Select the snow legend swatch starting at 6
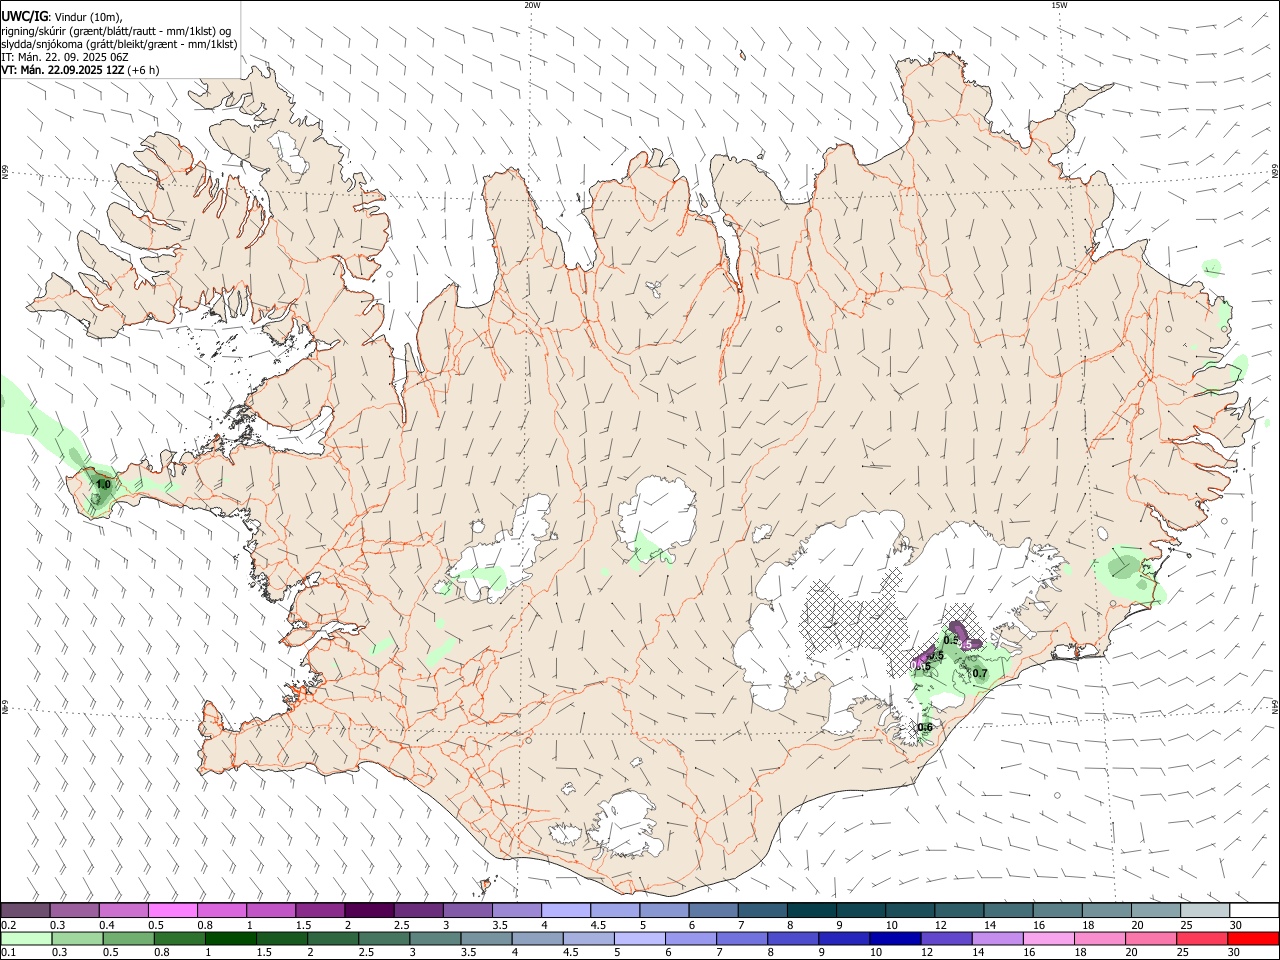This screenshot has width=1280, height=960. 712,910
